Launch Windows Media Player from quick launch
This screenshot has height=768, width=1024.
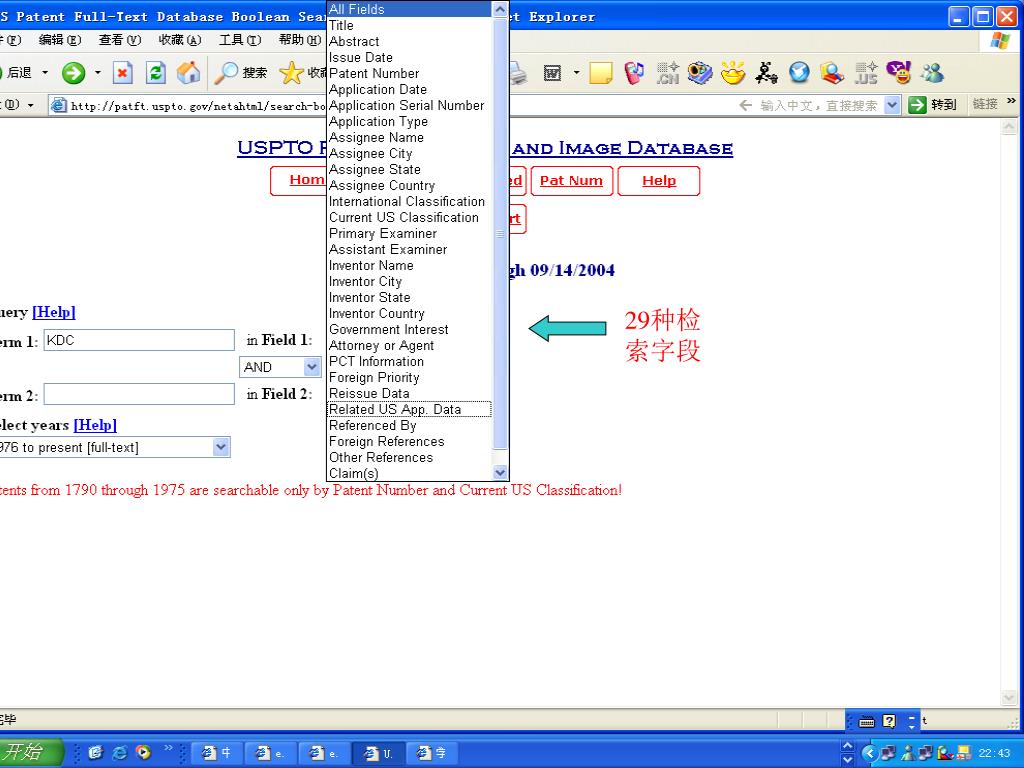tap(143, 752)
